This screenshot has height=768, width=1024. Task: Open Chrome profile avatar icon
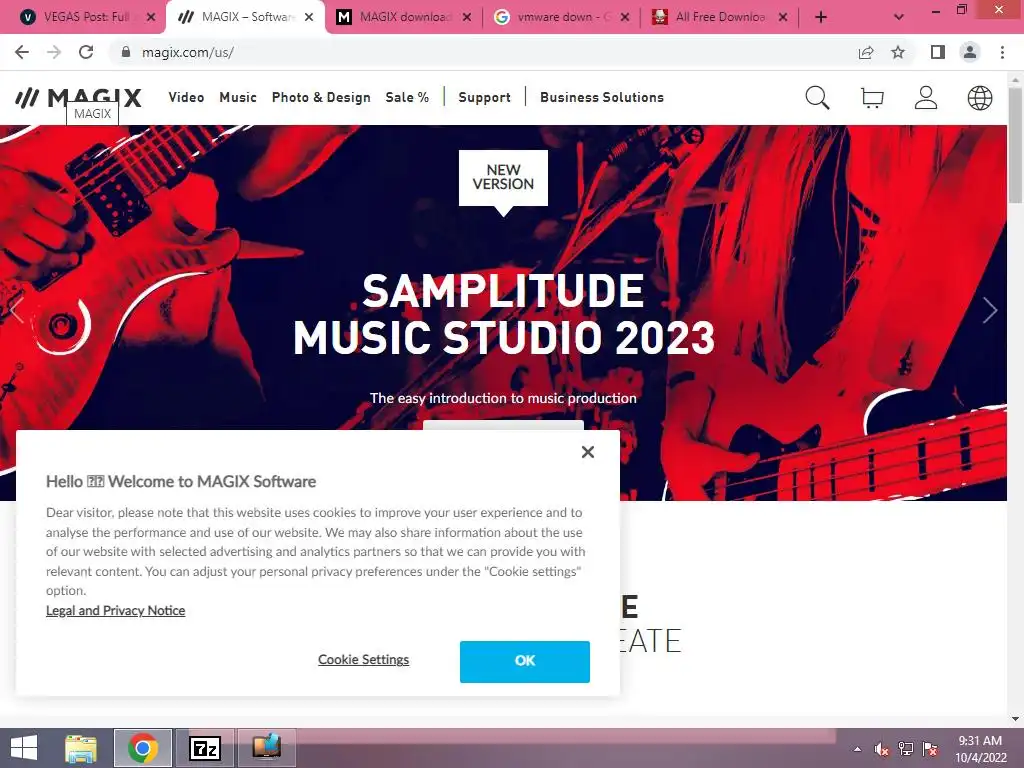point(970,52)
